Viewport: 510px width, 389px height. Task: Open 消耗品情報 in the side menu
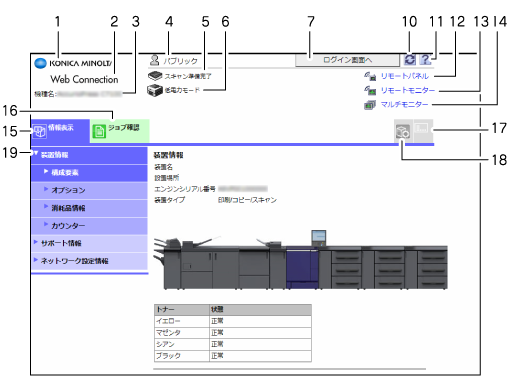click(89, 208)
